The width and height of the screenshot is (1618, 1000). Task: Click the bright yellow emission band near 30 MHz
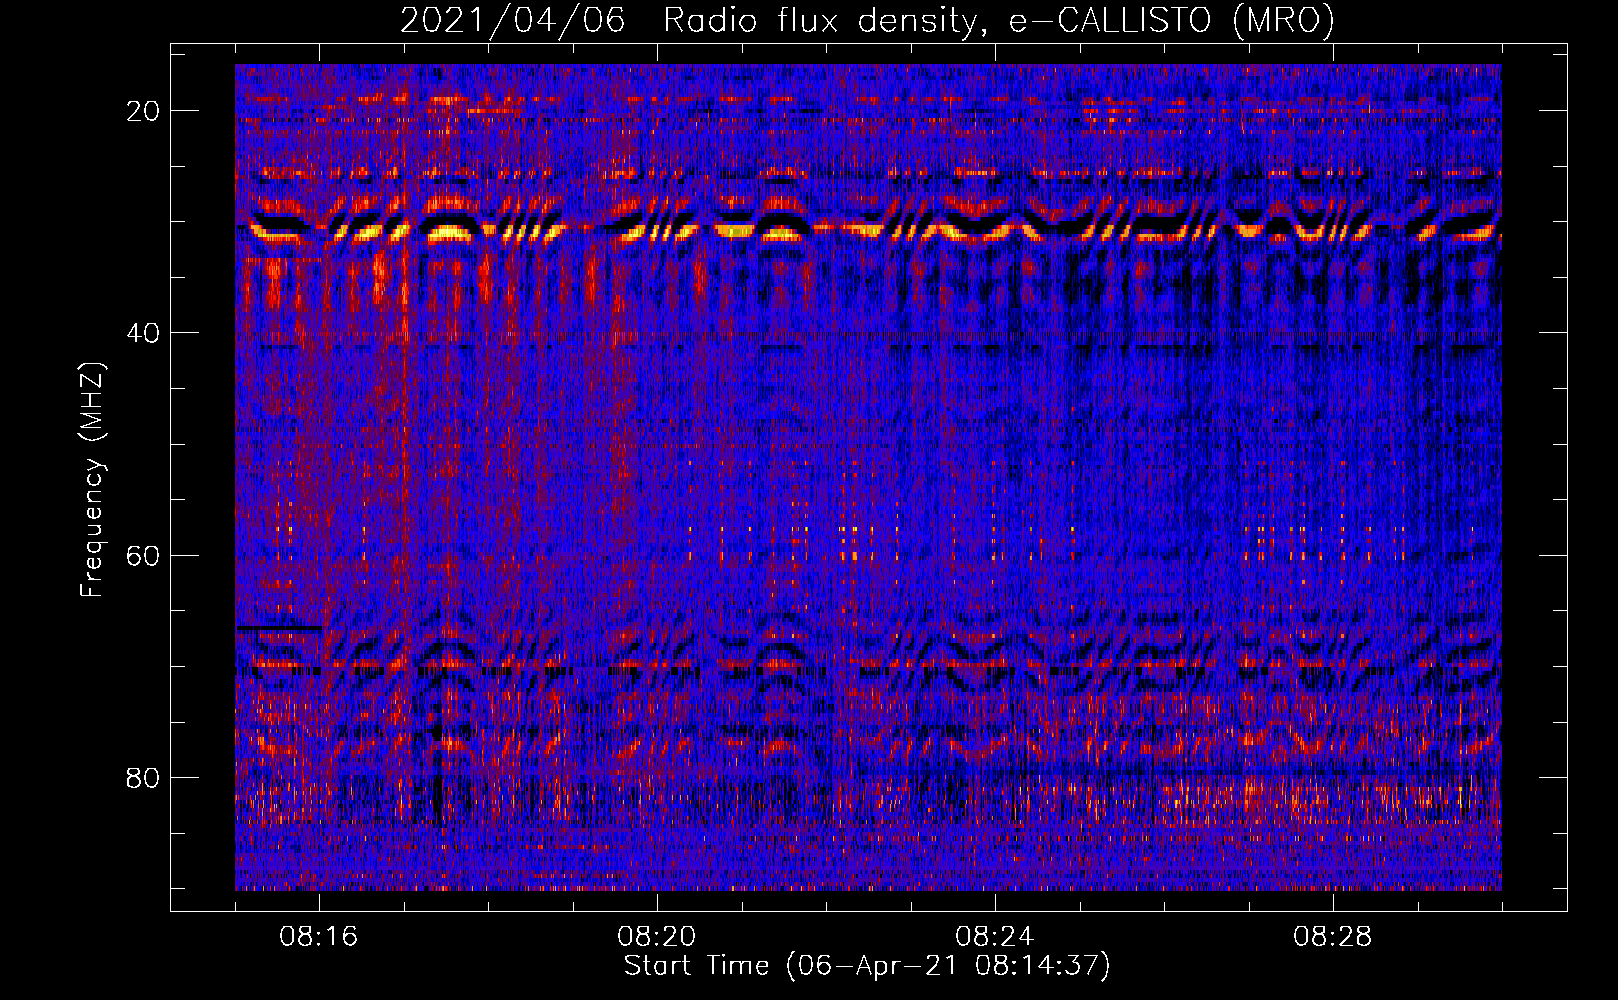pos(868,231)
